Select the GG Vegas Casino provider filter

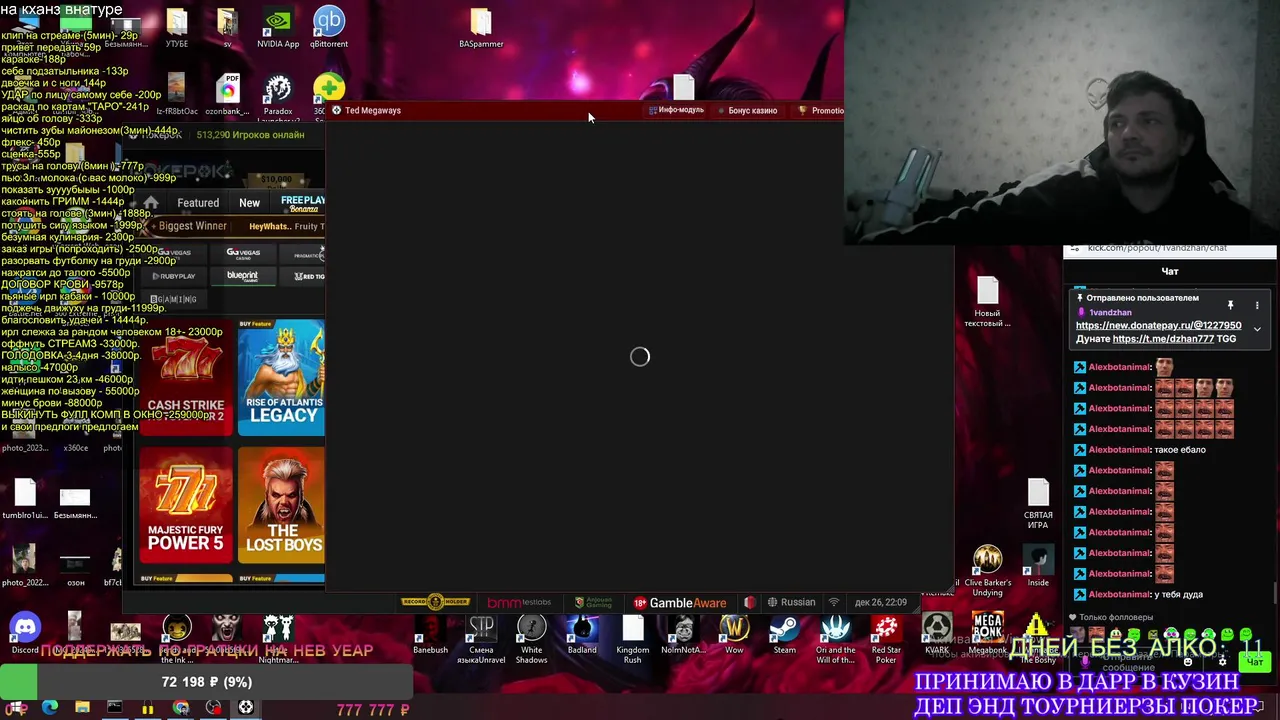coord(243,253)
